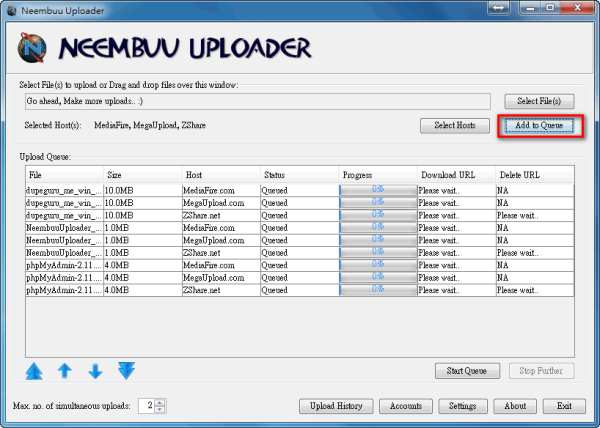The image size is (600, 428).
Task: Open the Accounts dialog
Action: point(406,406)
